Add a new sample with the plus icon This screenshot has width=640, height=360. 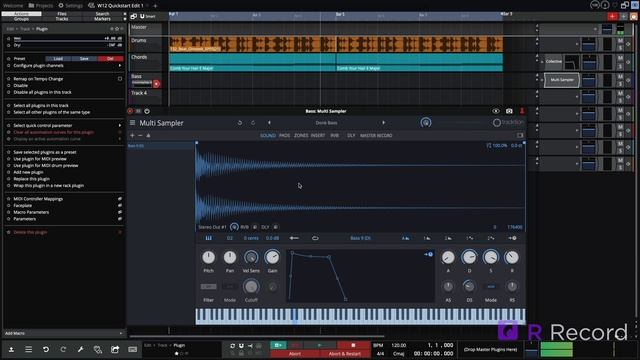(132, 136)
